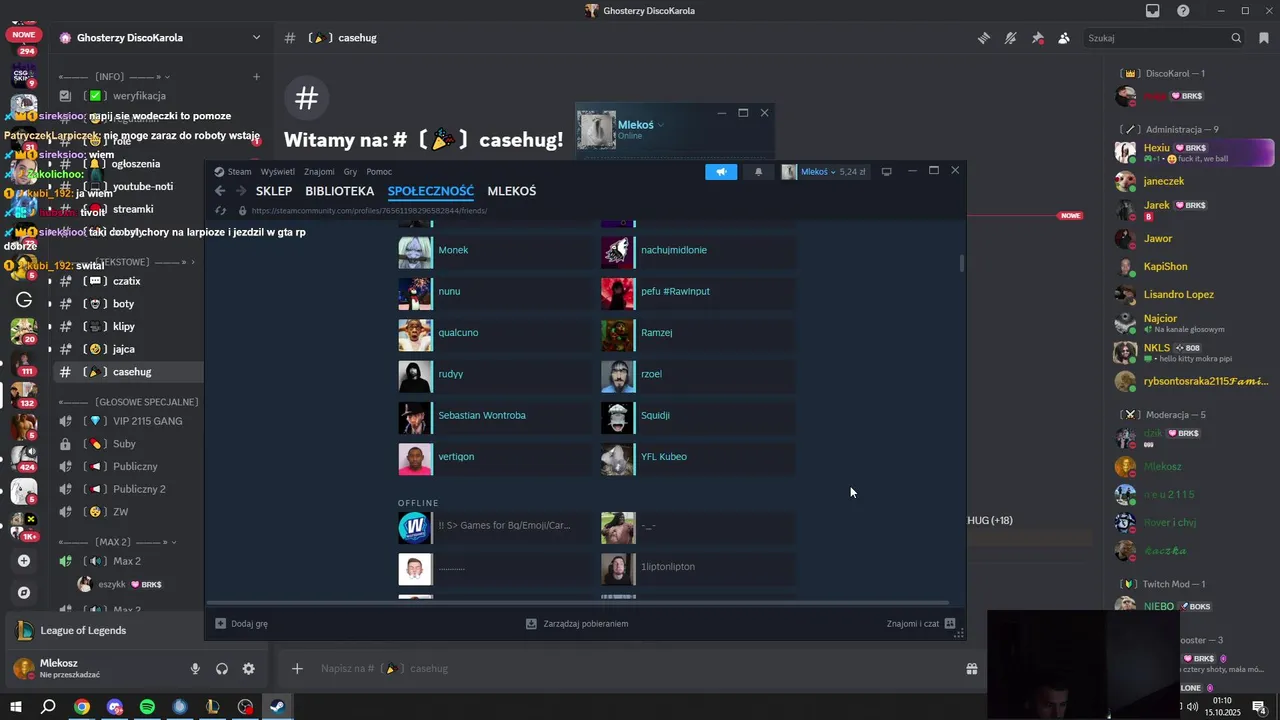This screenshot has height=720, width=1280.
Task: Click pefu #RawInput friend avatar
Action: [618, 292]
